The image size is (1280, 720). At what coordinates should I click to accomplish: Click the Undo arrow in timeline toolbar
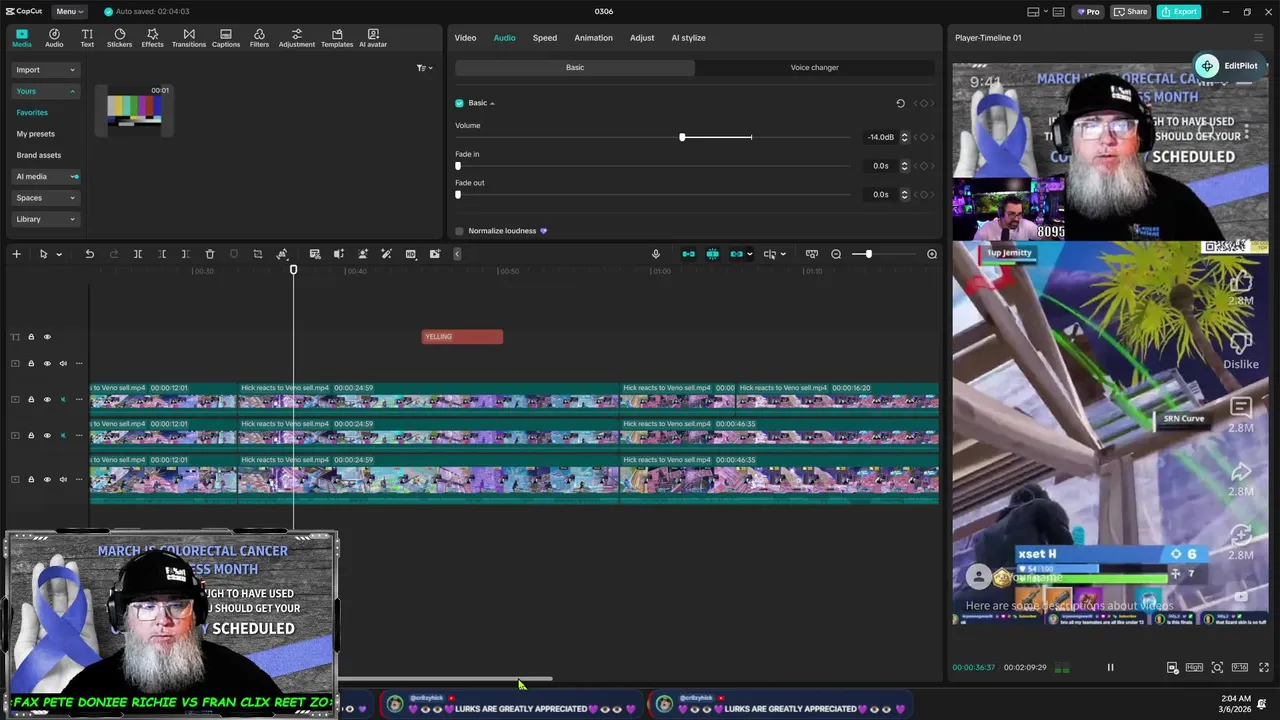click(89, 254)
